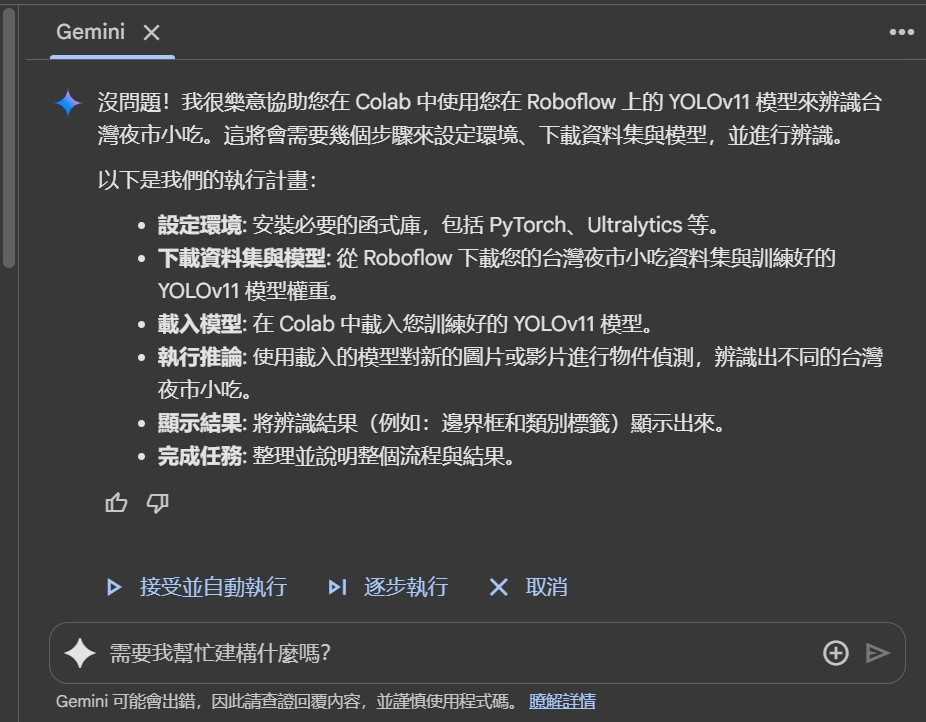Click the vertical scrollbar on the left edge
Image resolution: width=926 pixels, height=722 pixels.
8,136
